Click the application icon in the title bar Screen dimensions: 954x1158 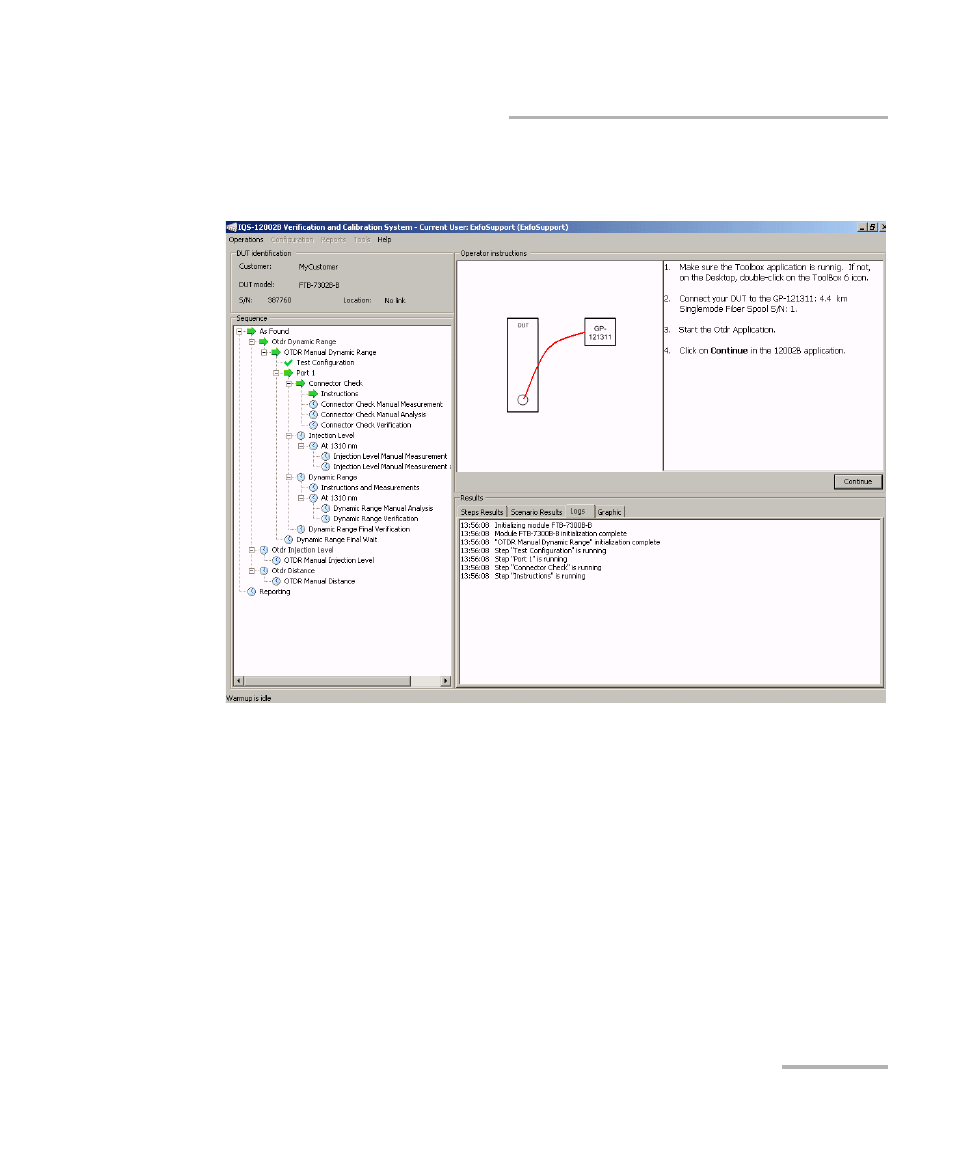[x=232, y=227]
